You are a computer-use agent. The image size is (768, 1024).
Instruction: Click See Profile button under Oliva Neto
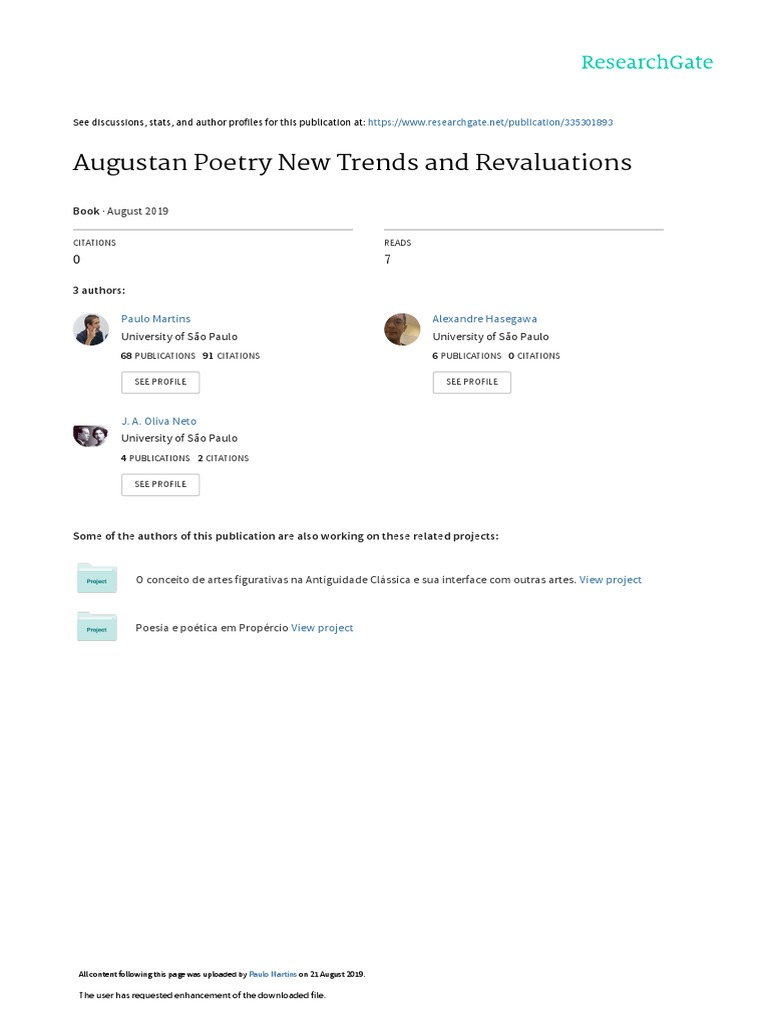tap(160, 484)
